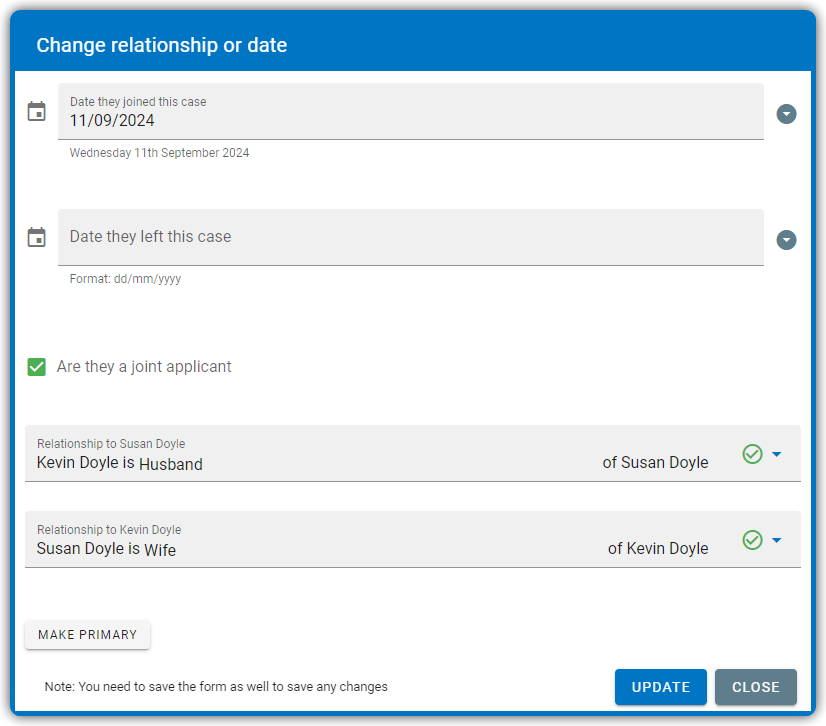
Task: Click the 'Are they a joint applicant' label
Action: tap(144, 366)
